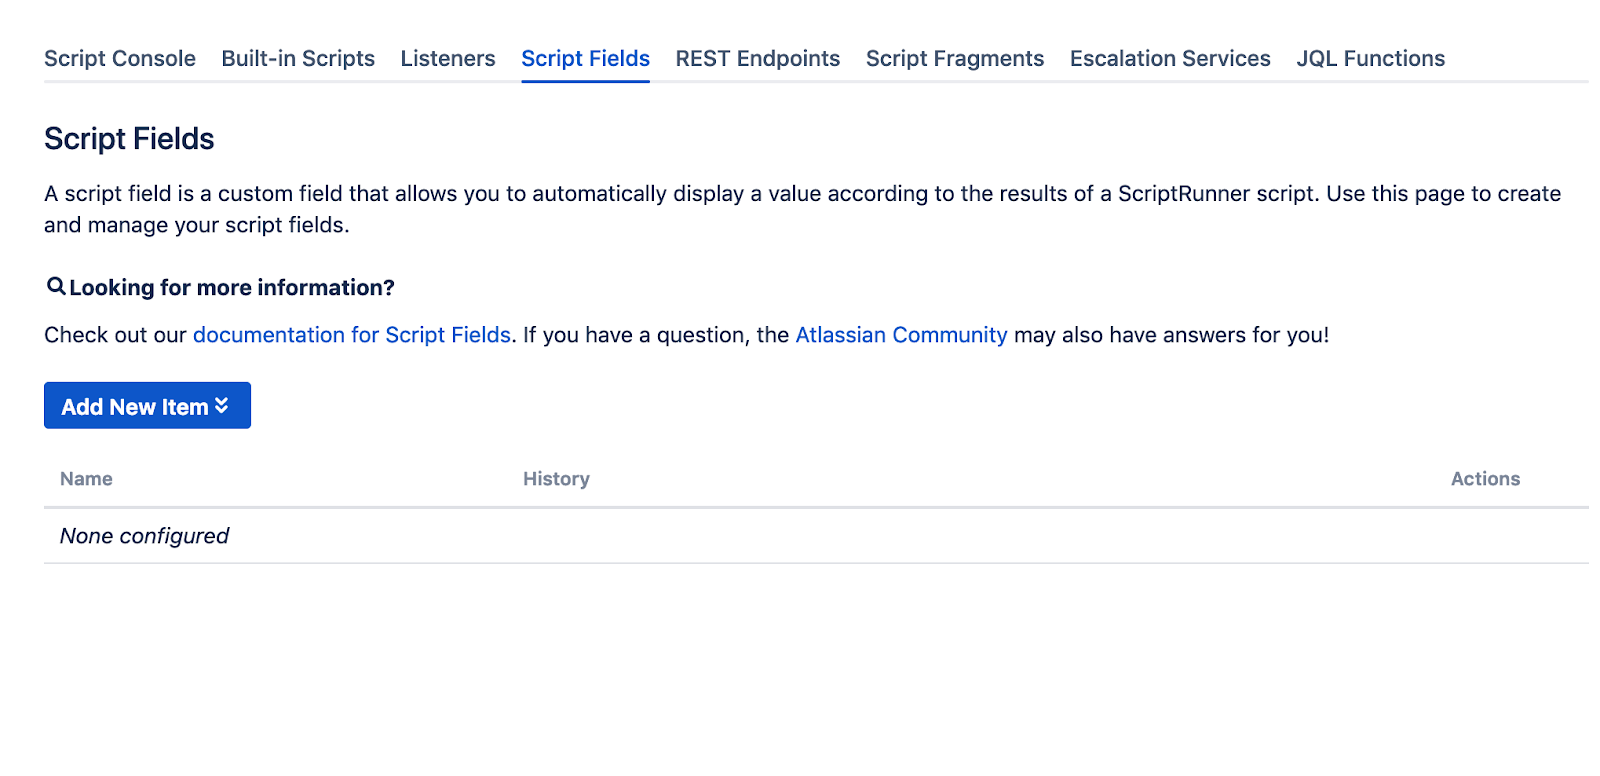Click the double-chevron icon on Add New Item
This screenshot has height=776, width=1600.
point(222,405)
